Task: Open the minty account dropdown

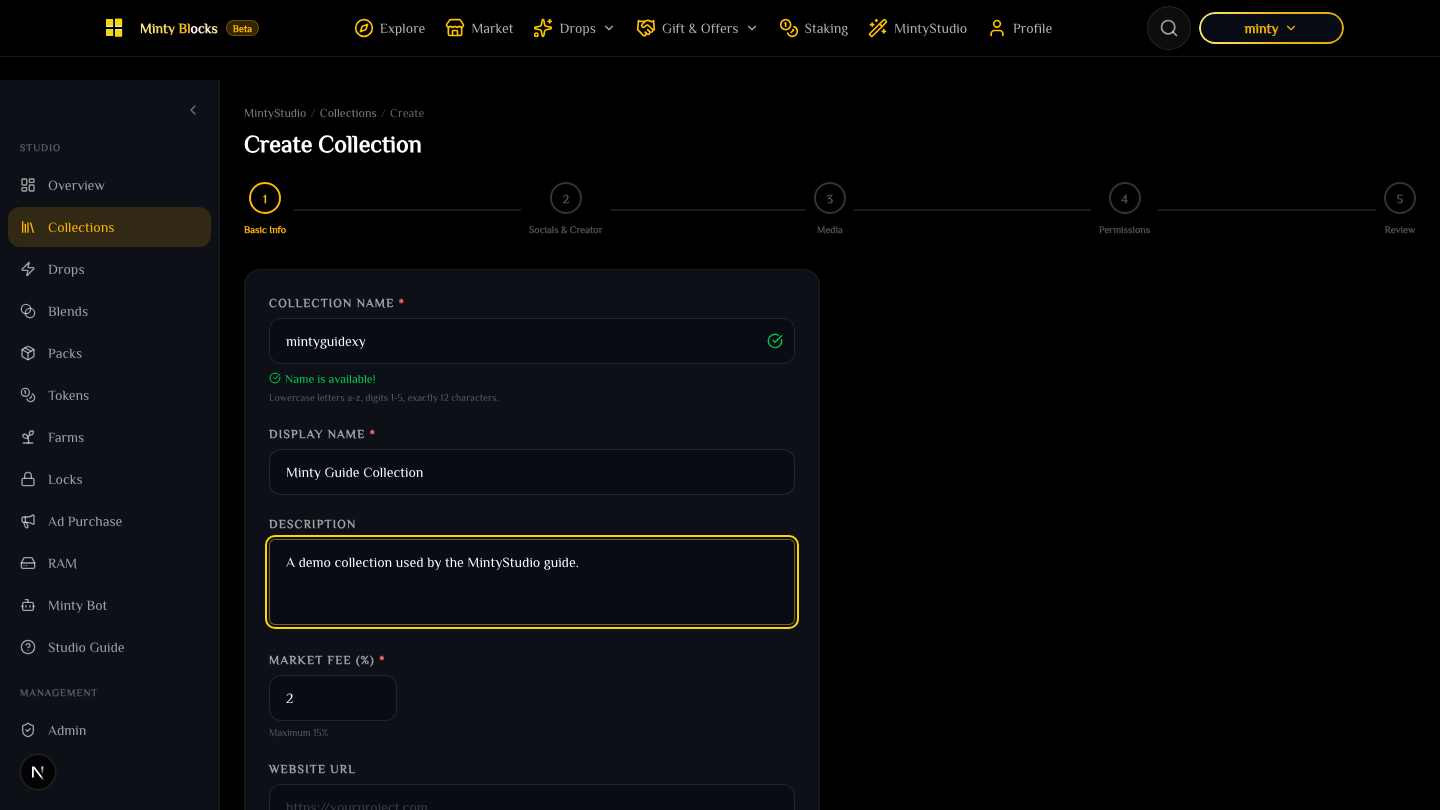Action: pos(1270,28)
